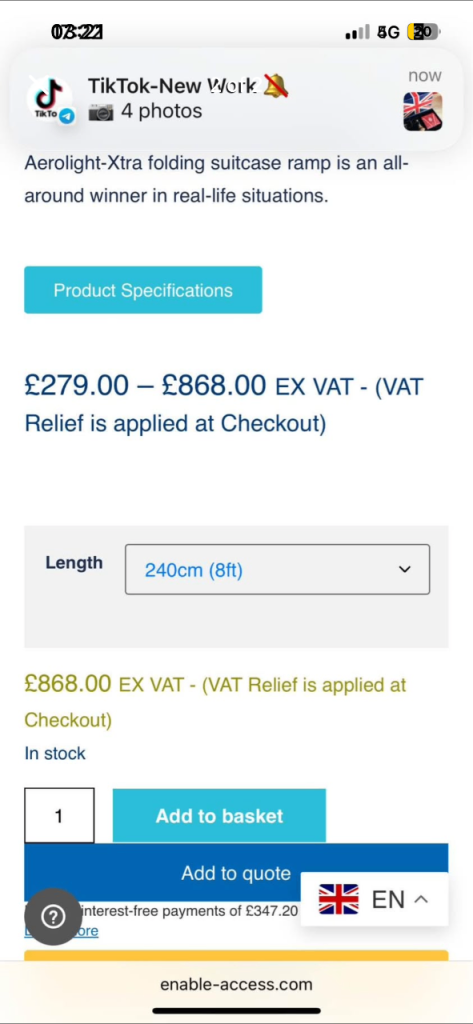Image resolution: width=473 pixels, height=1024 pixels.
Task: Expand the EN language selector chevron
Action: 421,899
